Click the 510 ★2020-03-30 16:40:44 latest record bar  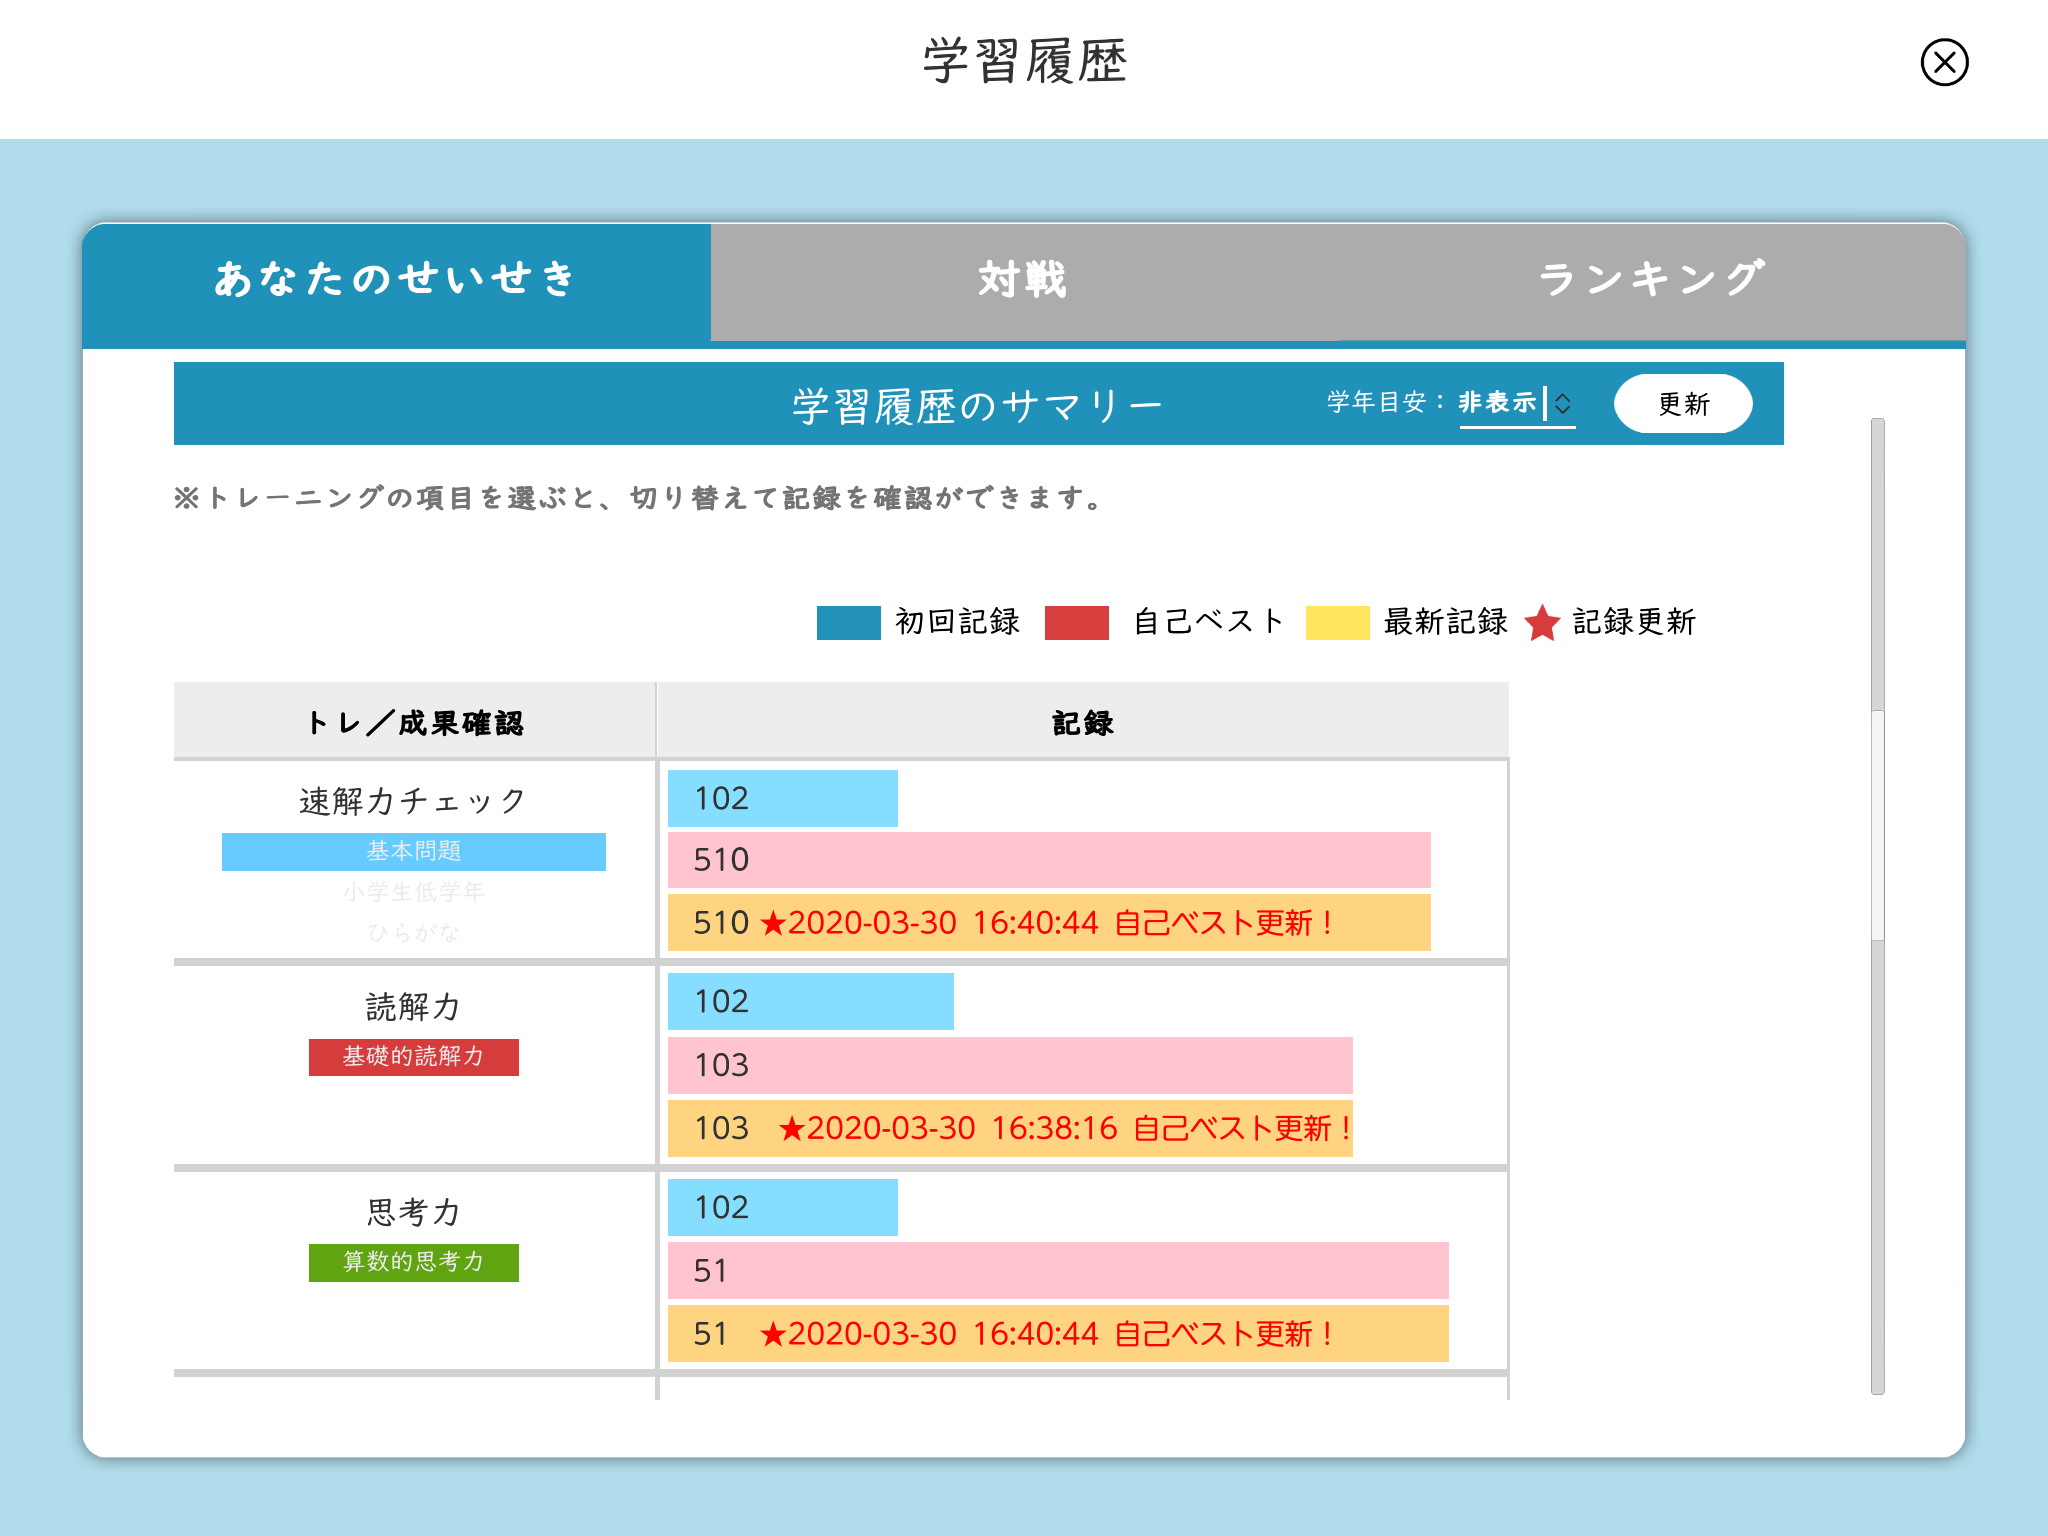tap(1049, 922)
